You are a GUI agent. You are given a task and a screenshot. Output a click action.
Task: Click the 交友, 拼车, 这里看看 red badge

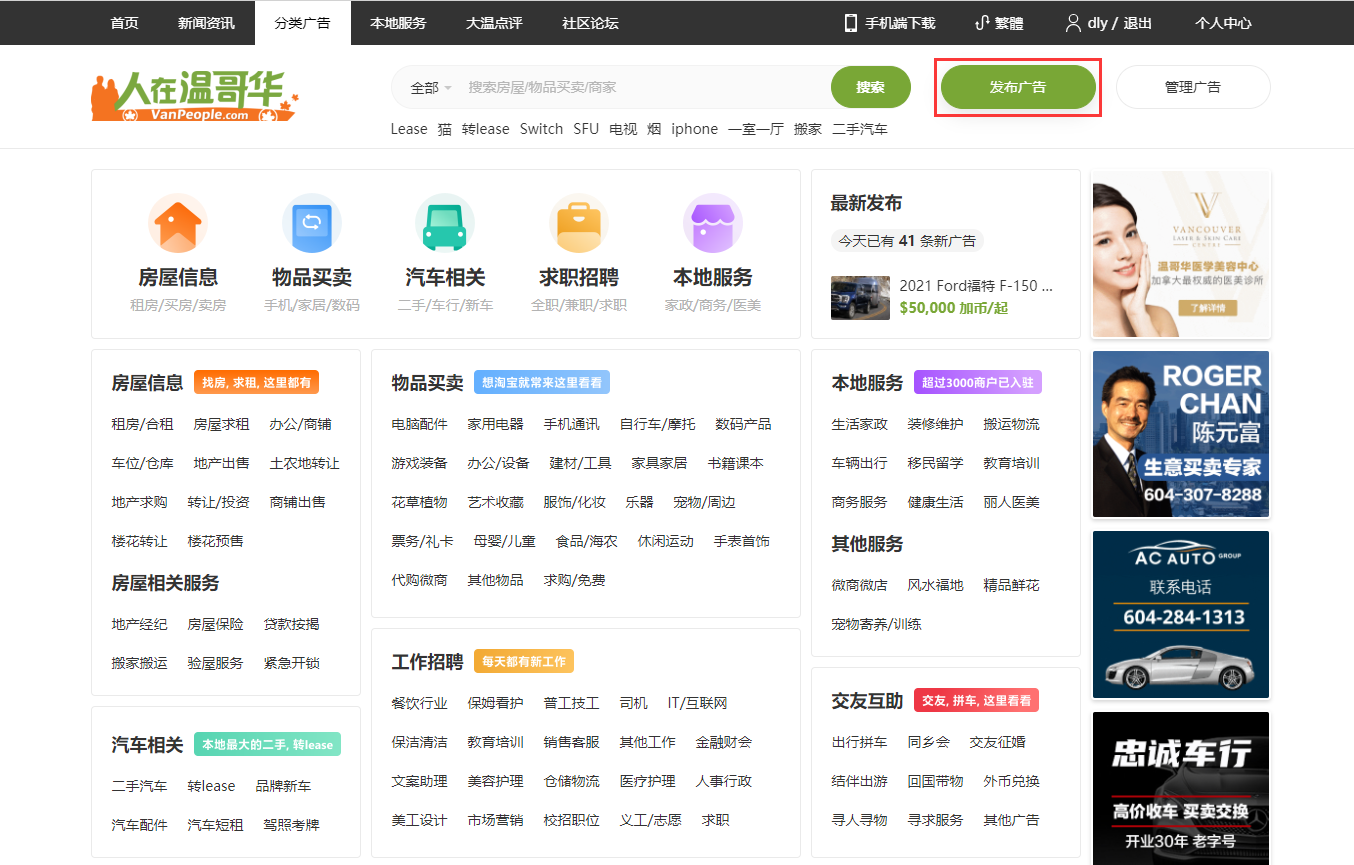coord(976,701)
